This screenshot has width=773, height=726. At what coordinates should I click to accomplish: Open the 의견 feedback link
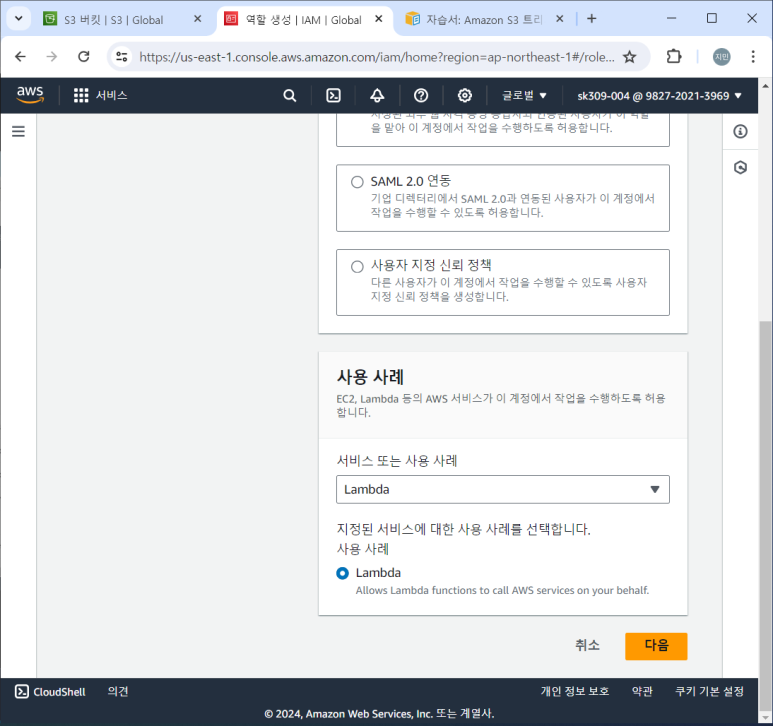(x=118, y=691)
